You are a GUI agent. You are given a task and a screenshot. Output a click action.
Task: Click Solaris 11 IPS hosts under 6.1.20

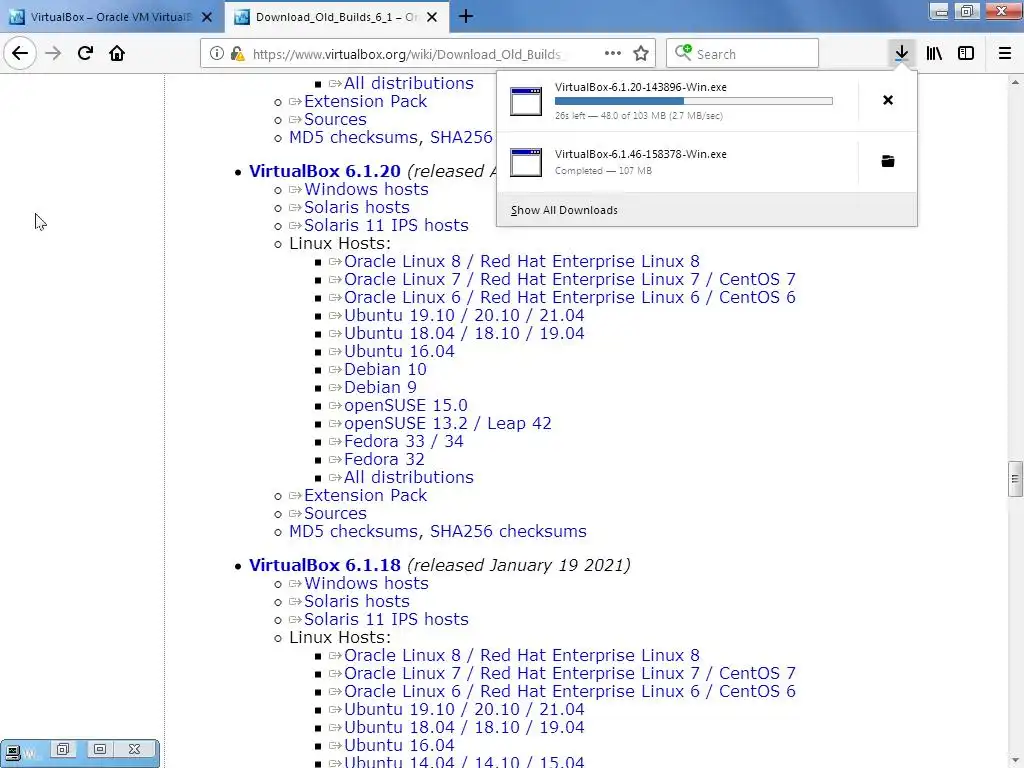click(x=386, y=225)
